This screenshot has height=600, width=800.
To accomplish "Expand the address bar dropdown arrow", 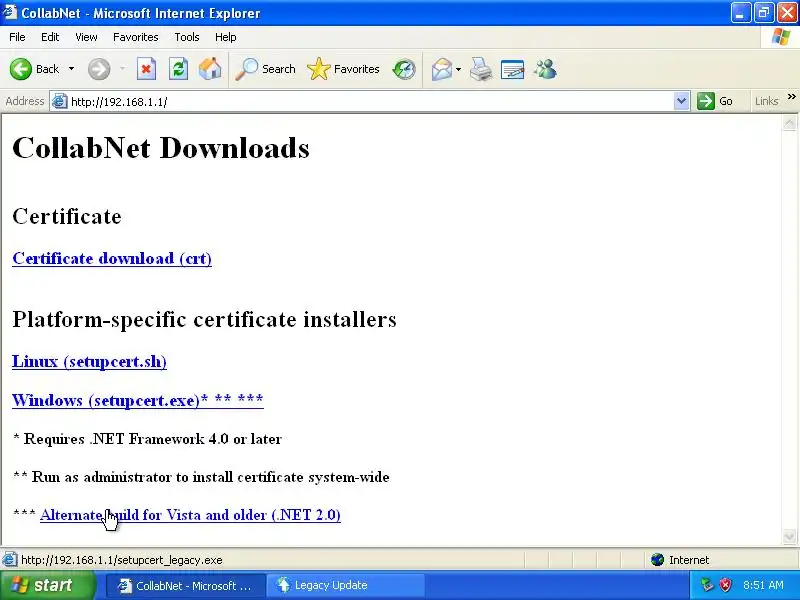I will click(681, 101).
